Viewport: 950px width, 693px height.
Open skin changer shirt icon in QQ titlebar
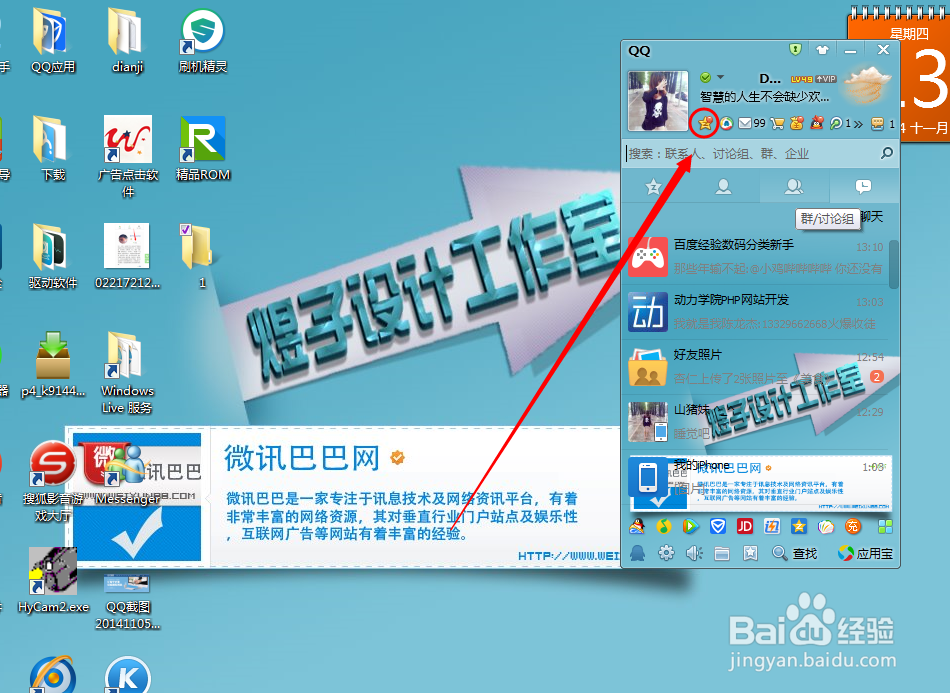click(x=822, y=50)
